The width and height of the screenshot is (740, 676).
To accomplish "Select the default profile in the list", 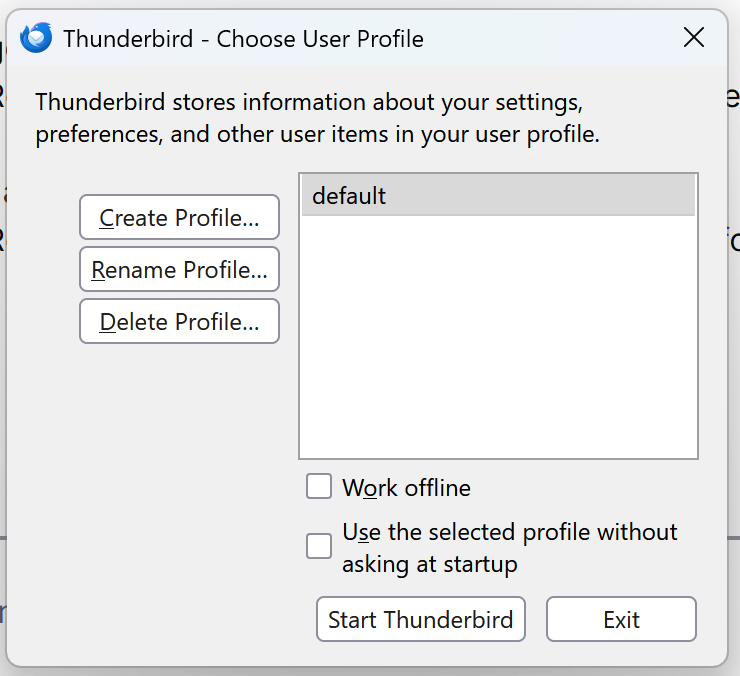I will (498, 196).
